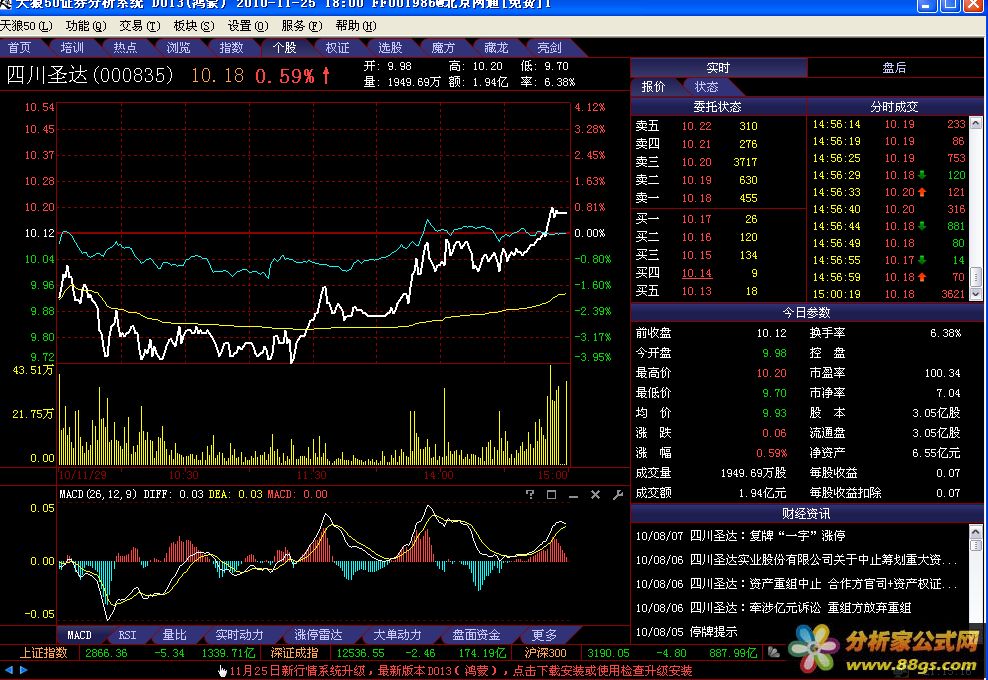Switch to the 藏龙 tab
Screen dimensions: 988x680
point(496,48)
